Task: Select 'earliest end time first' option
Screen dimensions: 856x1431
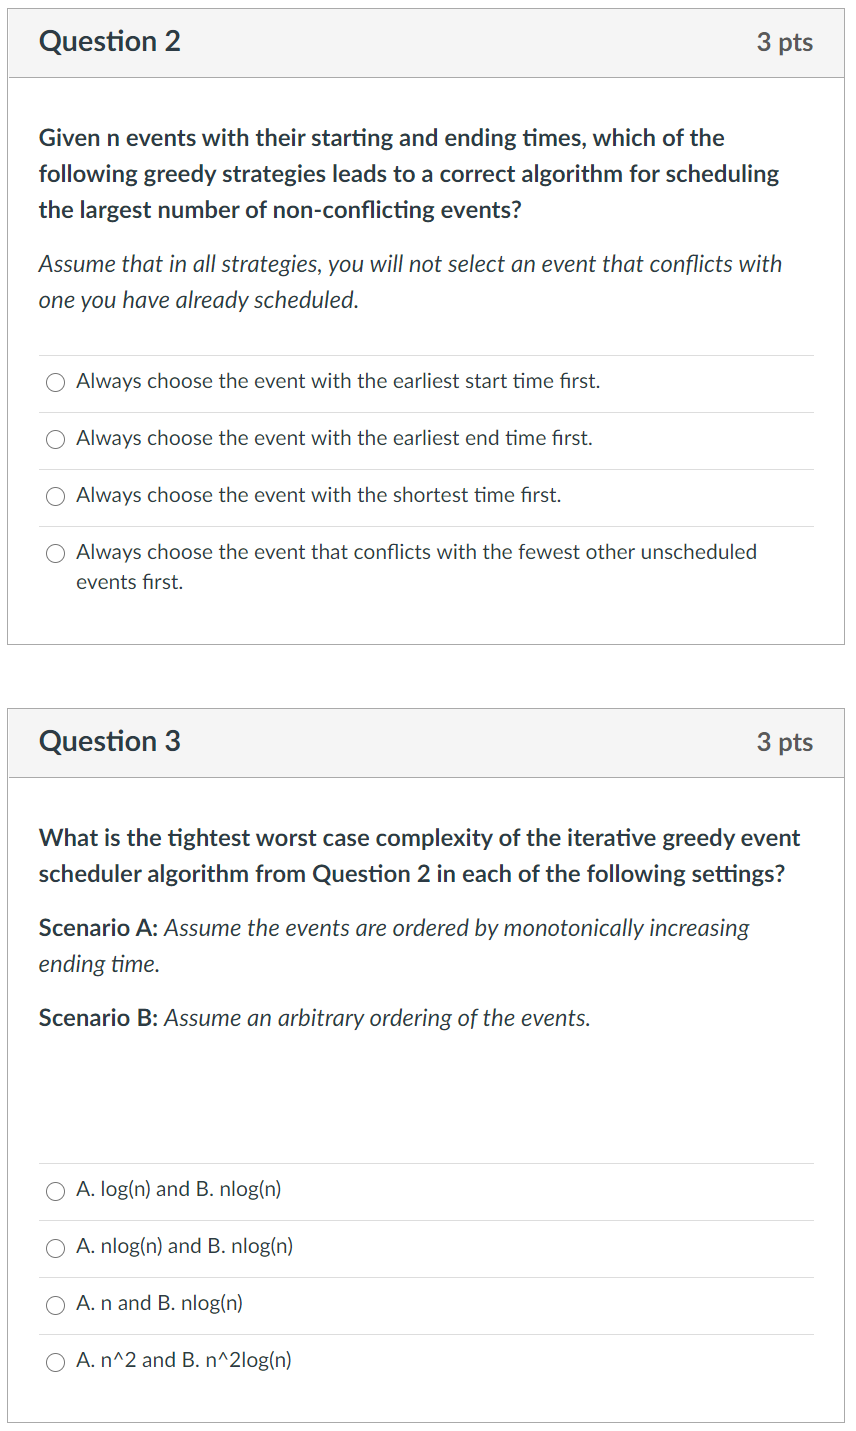Action: (x=55, y=439)
